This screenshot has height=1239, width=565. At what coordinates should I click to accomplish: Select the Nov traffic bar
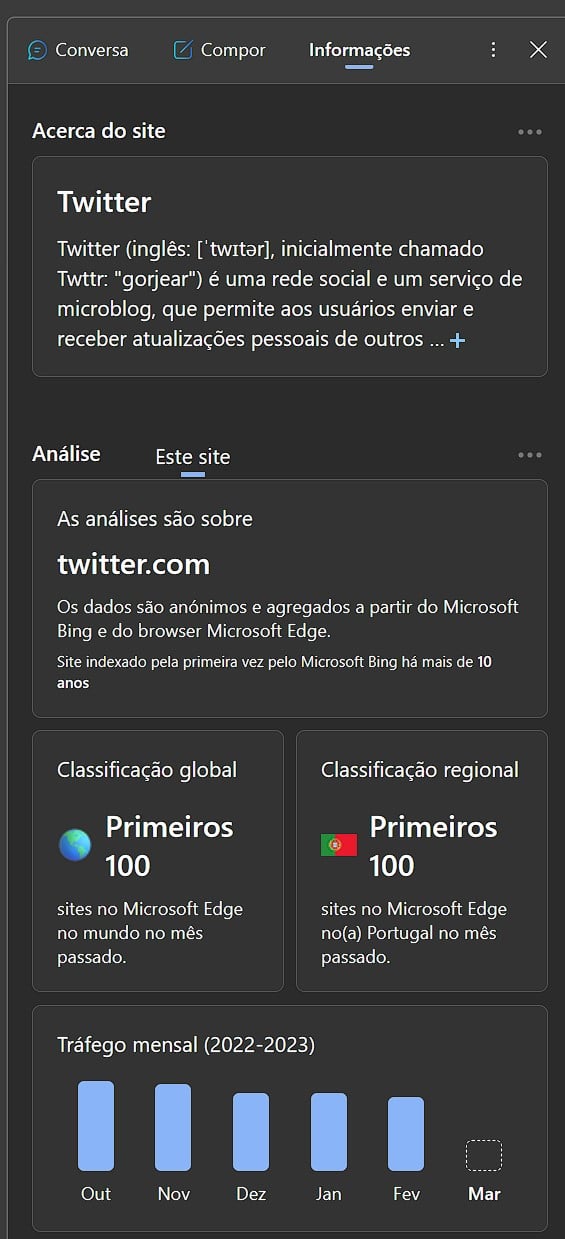point(173,1127)
